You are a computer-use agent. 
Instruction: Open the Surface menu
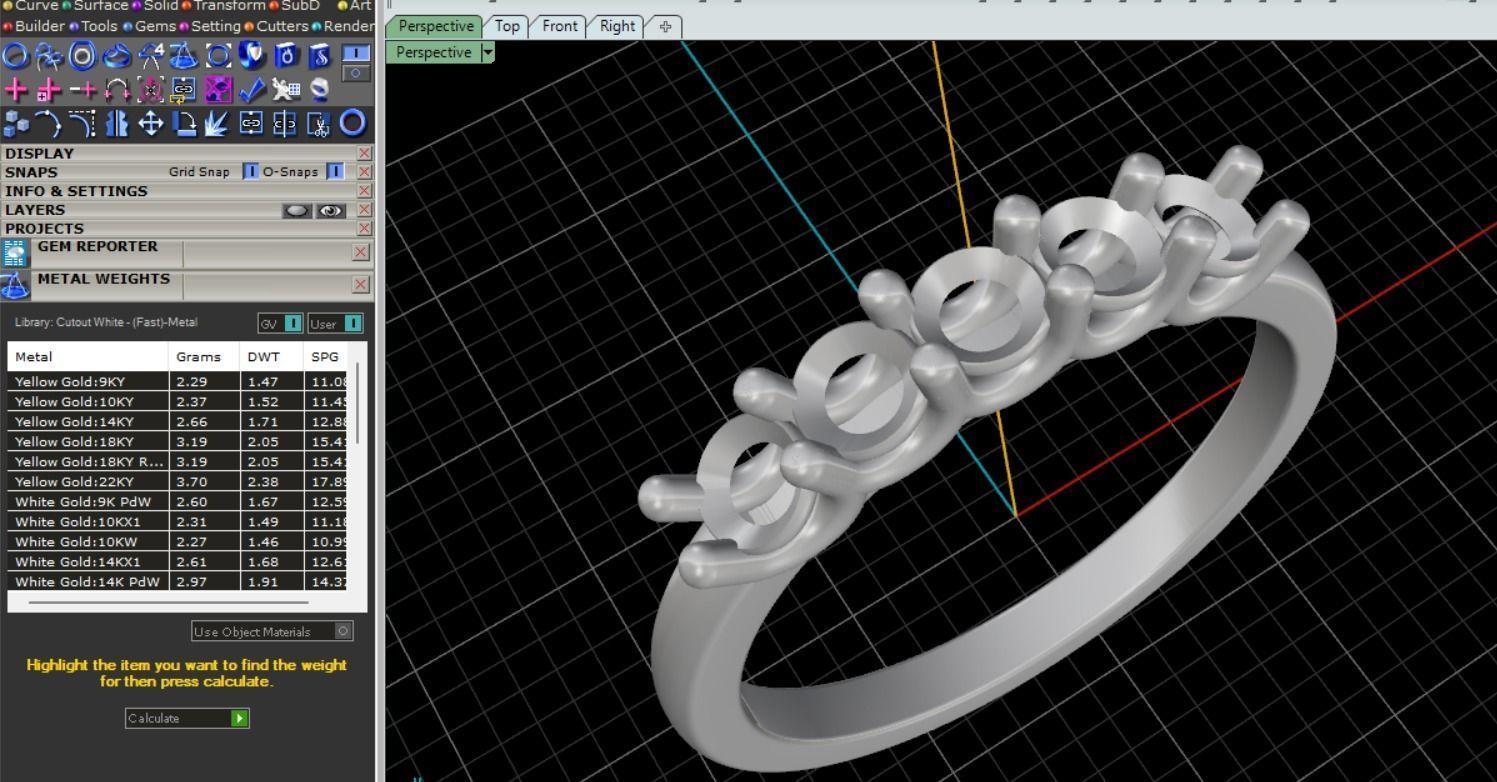100,6
